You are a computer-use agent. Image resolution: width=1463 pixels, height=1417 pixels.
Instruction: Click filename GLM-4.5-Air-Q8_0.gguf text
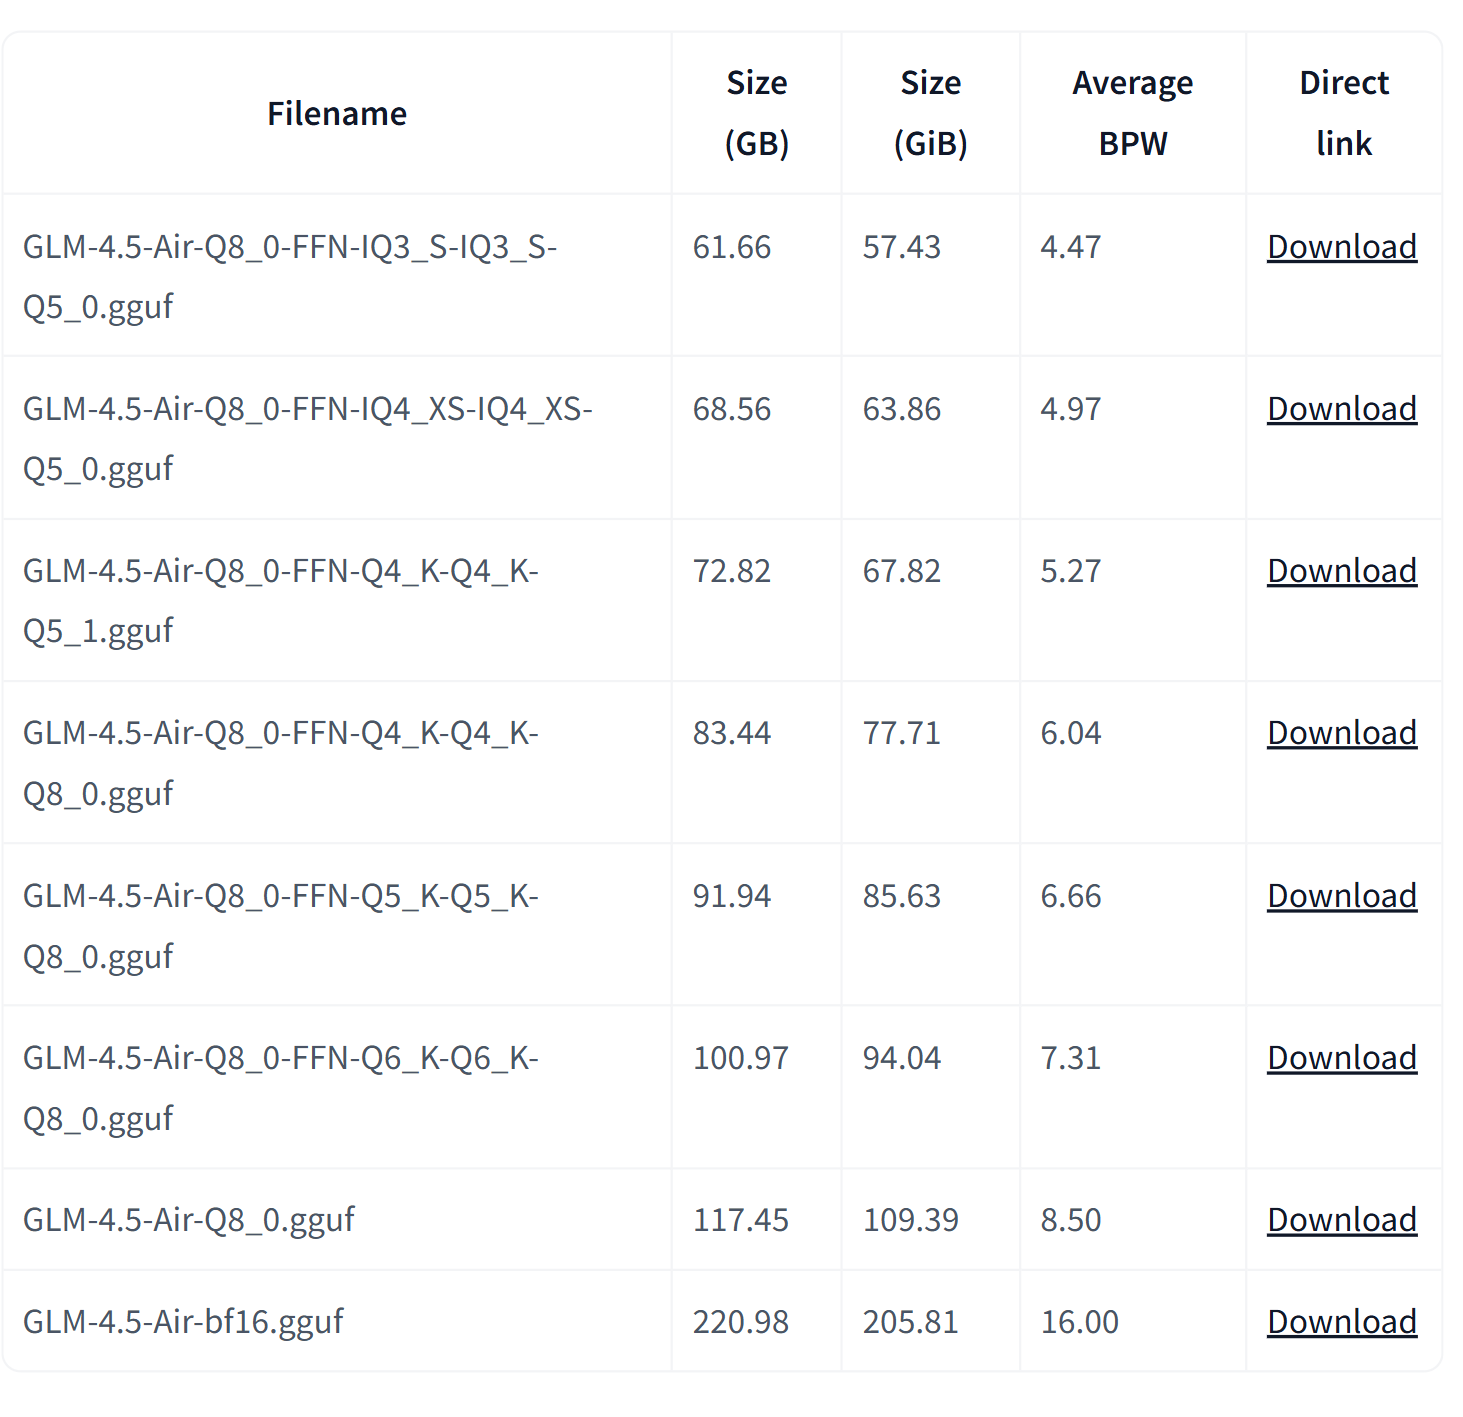189,1220
